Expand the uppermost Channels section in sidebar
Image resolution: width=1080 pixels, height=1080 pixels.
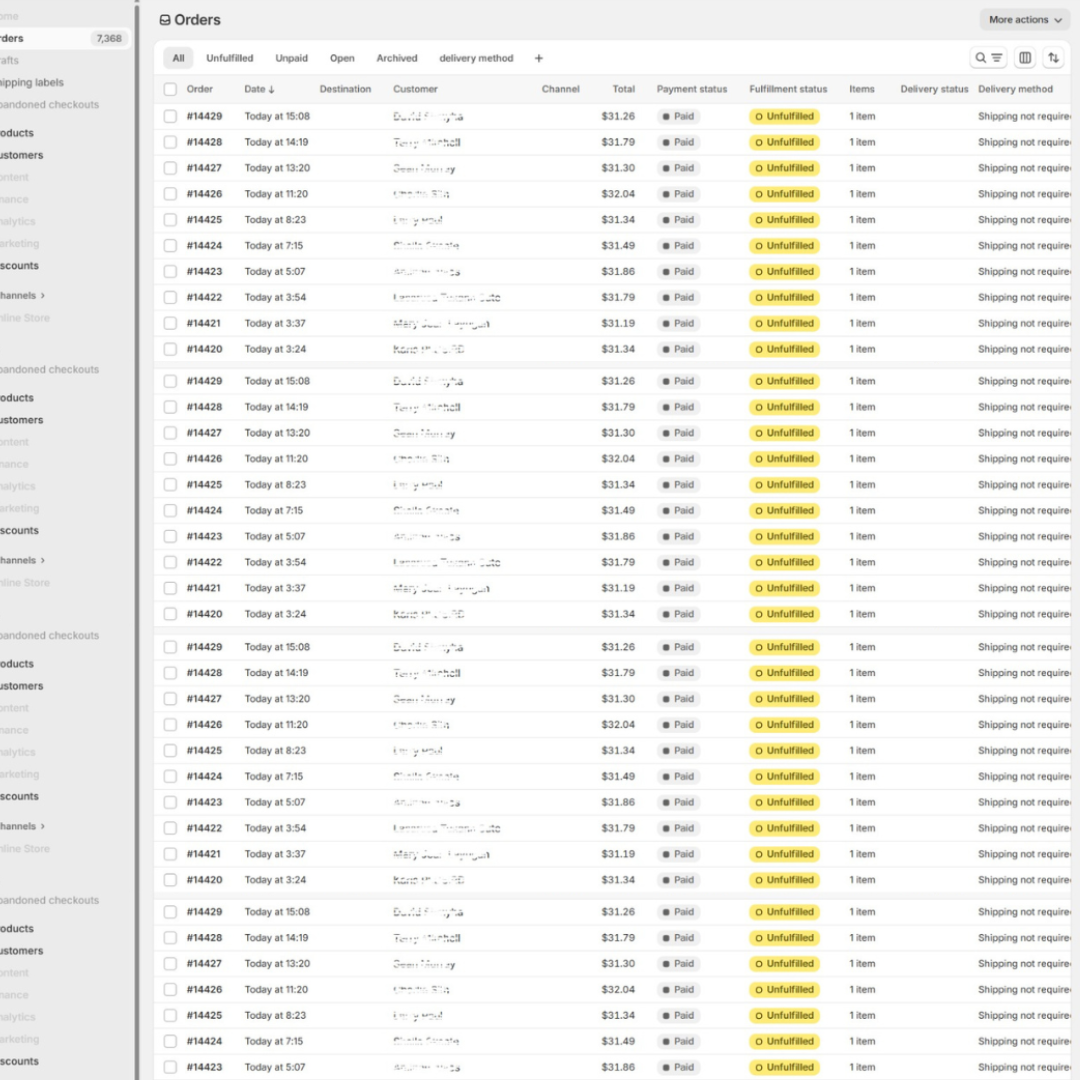[x=22, y=296]
